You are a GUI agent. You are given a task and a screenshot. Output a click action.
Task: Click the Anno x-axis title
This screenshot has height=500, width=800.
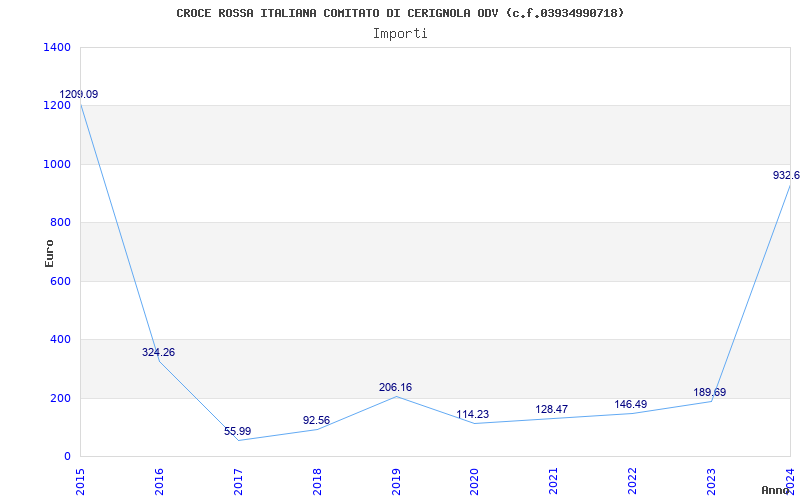pos(774,490)
